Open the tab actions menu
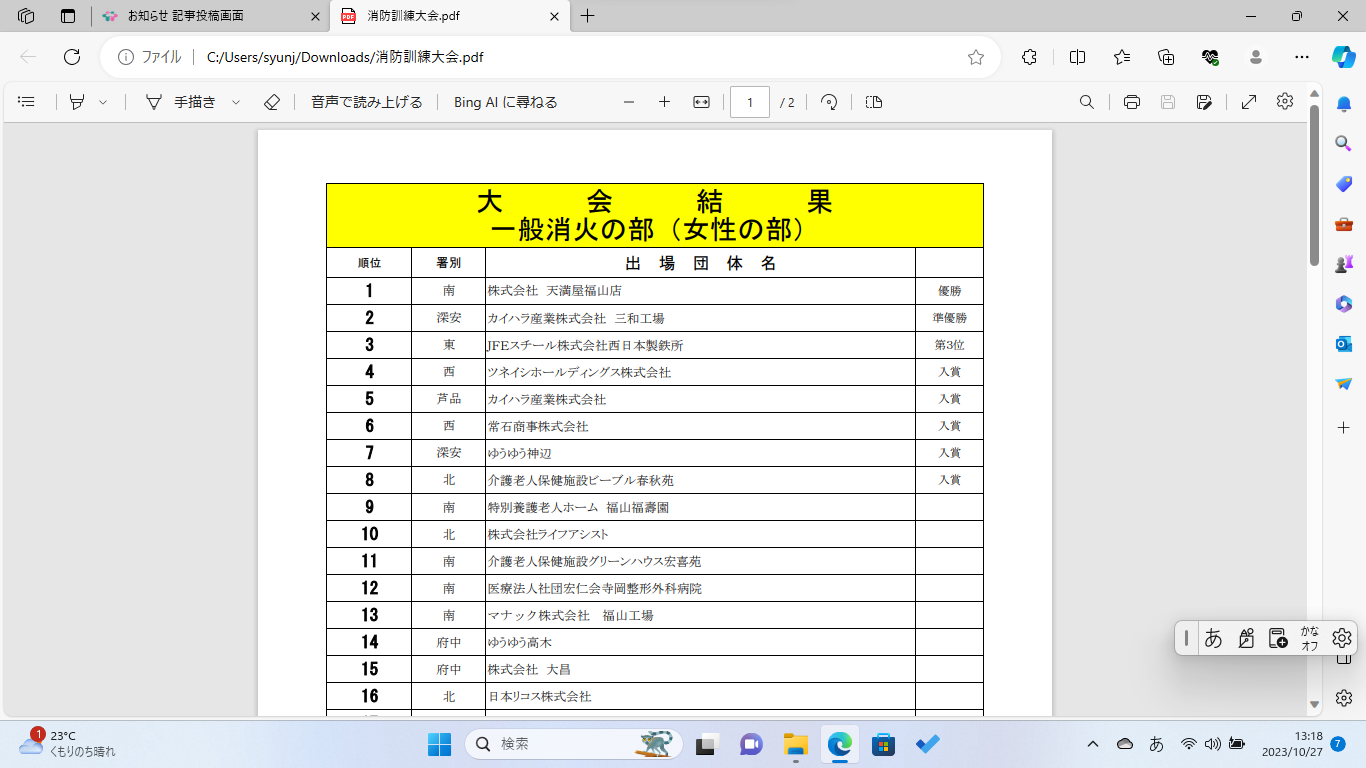Image resolution: width=1366 pixels, height=768 pixels. point(68,16)
